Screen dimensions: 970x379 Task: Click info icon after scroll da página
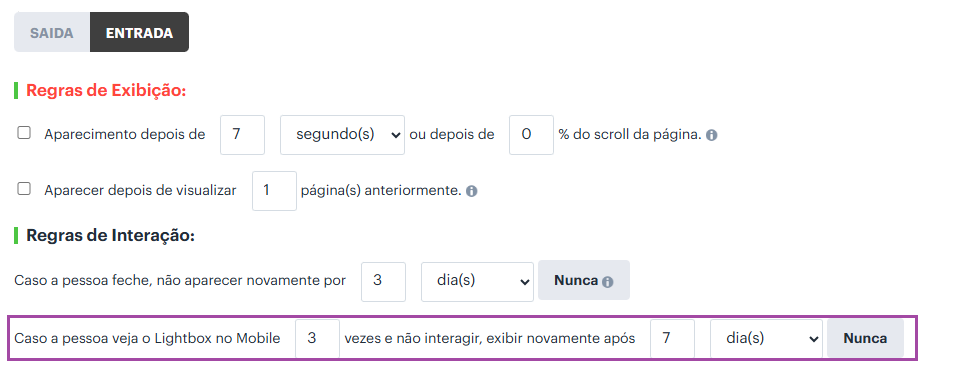711,135
